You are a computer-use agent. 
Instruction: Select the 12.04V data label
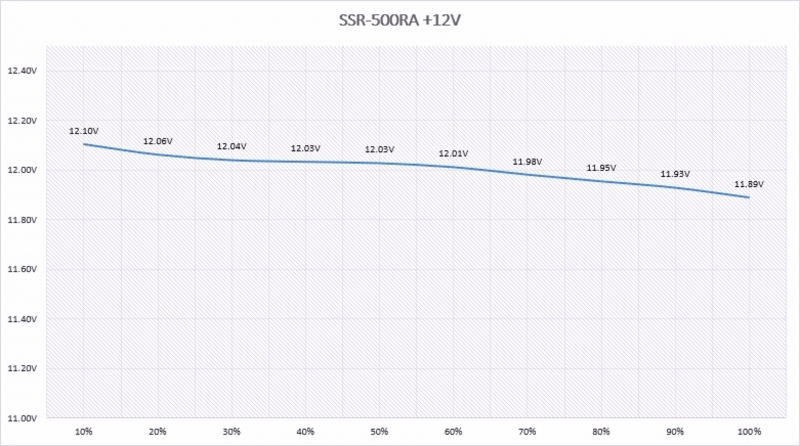point(232,146)
